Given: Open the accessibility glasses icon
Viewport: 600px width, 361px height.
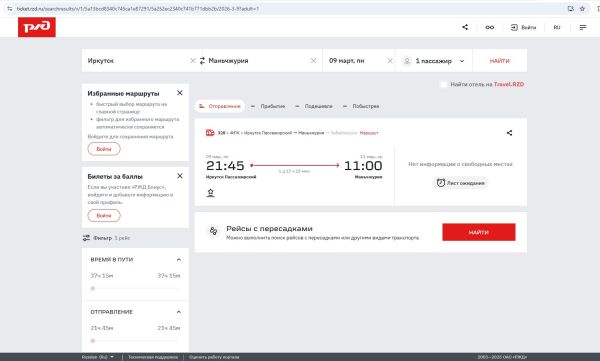Looking at the screenshot, I should (x=490, y=27).
